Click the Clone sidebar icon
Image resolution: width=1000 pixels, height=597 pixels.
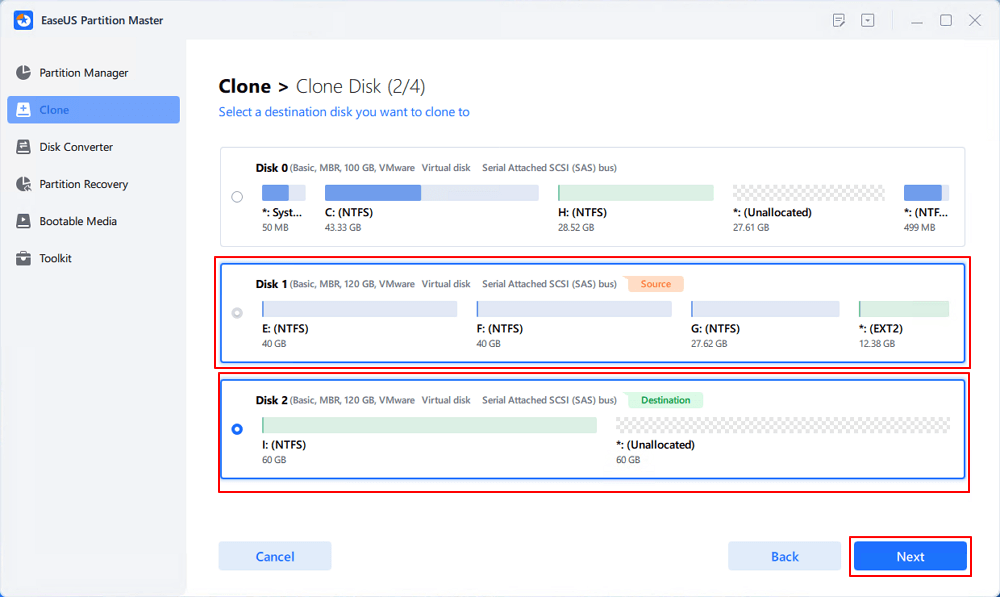(23, 110)
